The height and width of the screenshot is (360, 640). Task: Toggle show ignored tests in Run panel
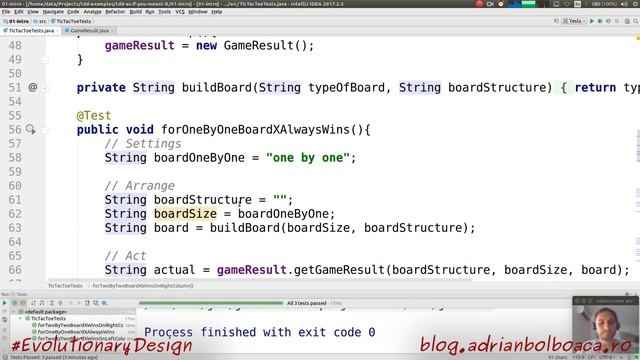click(23, 303)
